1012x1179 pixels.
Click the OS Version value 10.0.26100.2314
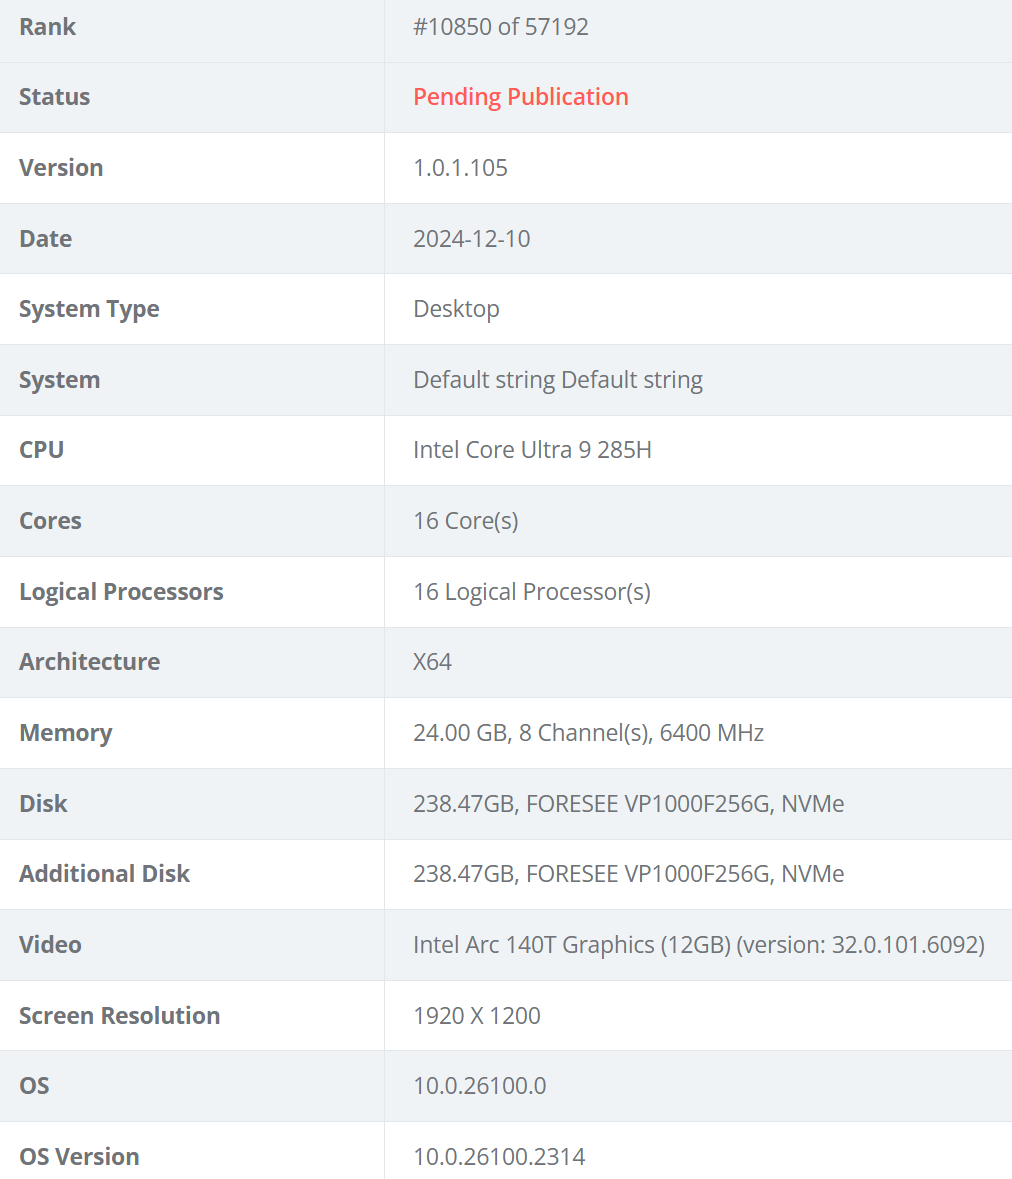tap(499, 1156)
